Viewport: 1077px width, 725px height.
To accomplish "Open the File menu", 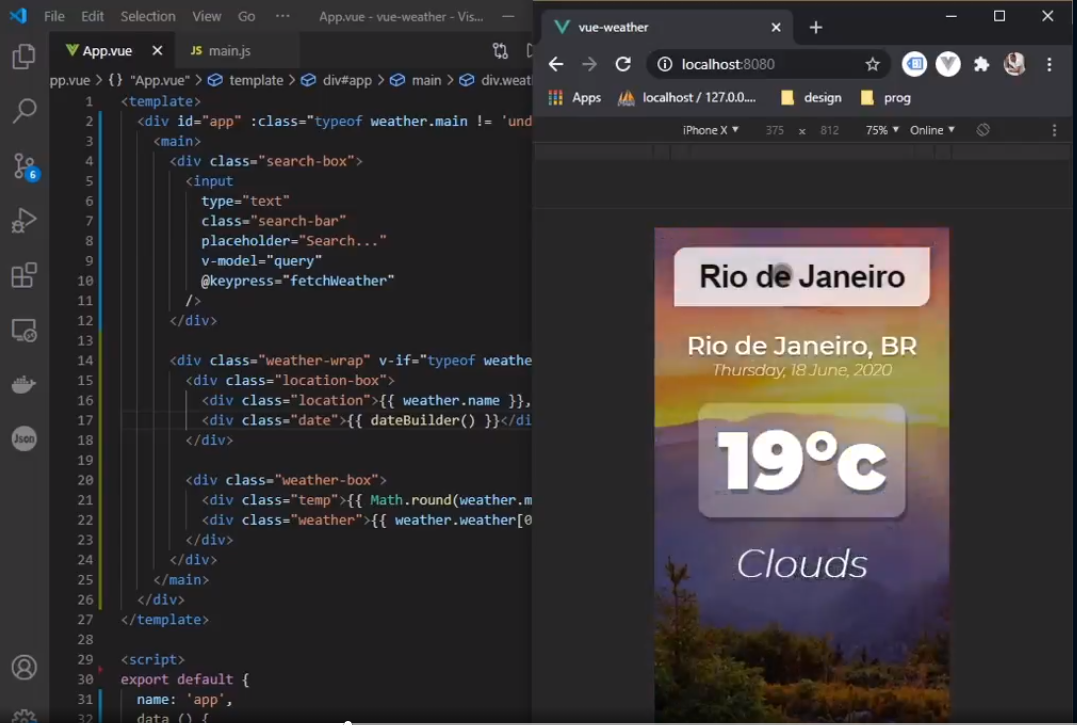I will coord(54,16).
